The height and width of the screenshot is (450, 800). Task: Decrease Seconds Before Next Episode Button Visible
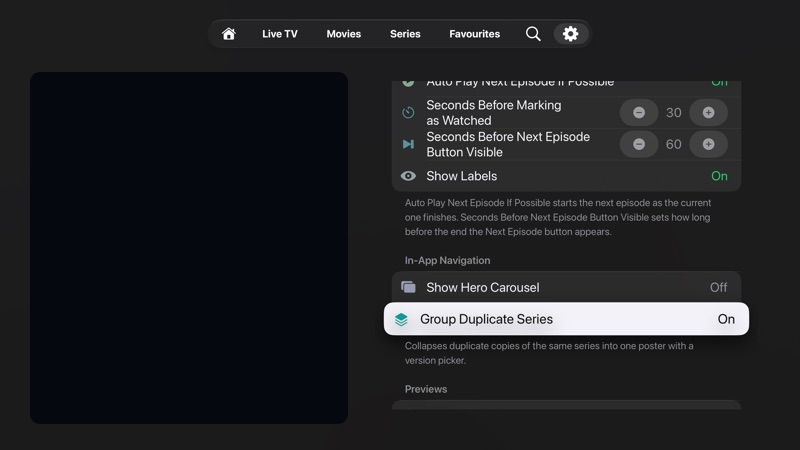[x=639, y=144]
